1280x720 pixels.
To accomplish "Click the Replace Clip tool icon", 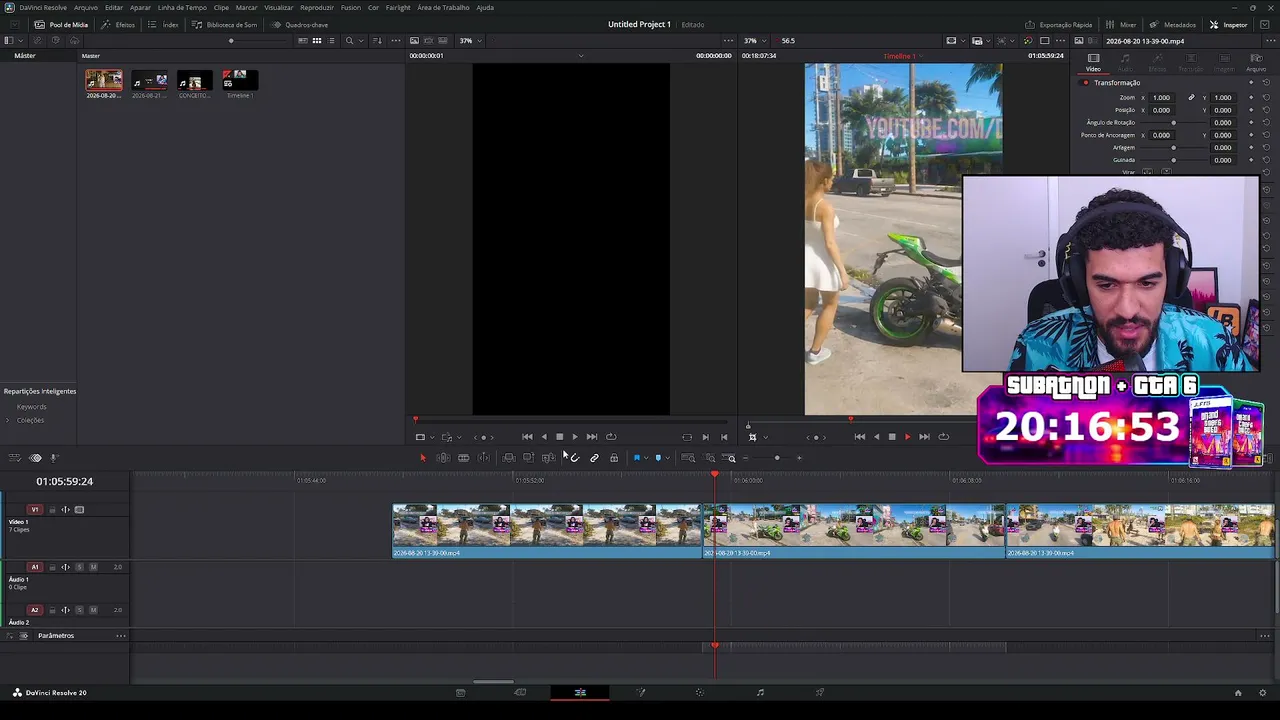I will tap(548, 458).
